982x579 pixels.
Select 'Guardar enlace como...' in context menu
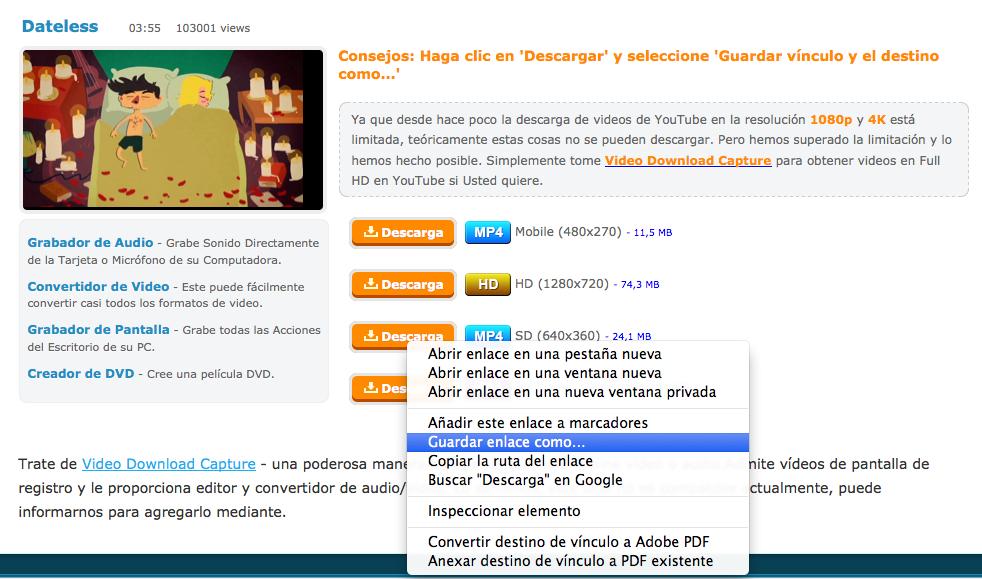pyautogui.click(x=506, y=442)
